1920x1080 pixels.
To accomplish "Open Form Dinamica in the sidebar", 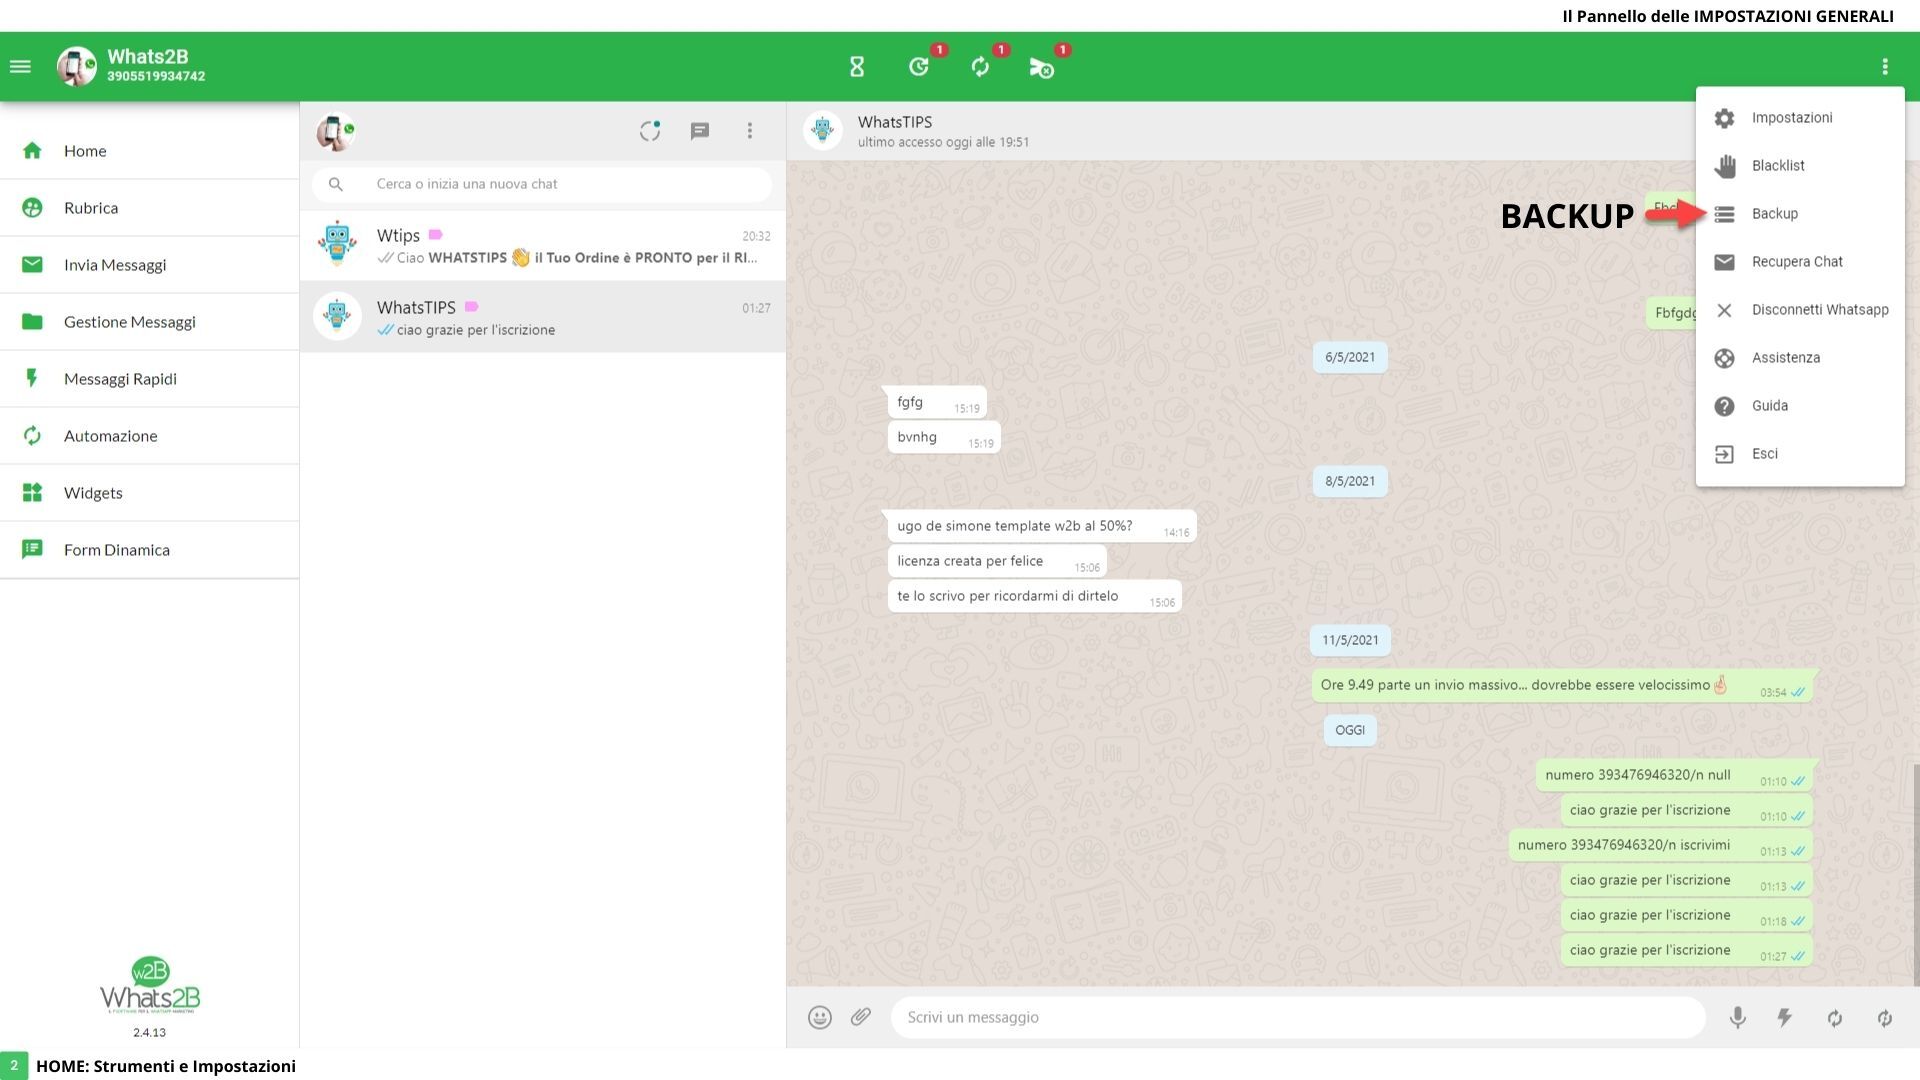I will pos(150,550).
